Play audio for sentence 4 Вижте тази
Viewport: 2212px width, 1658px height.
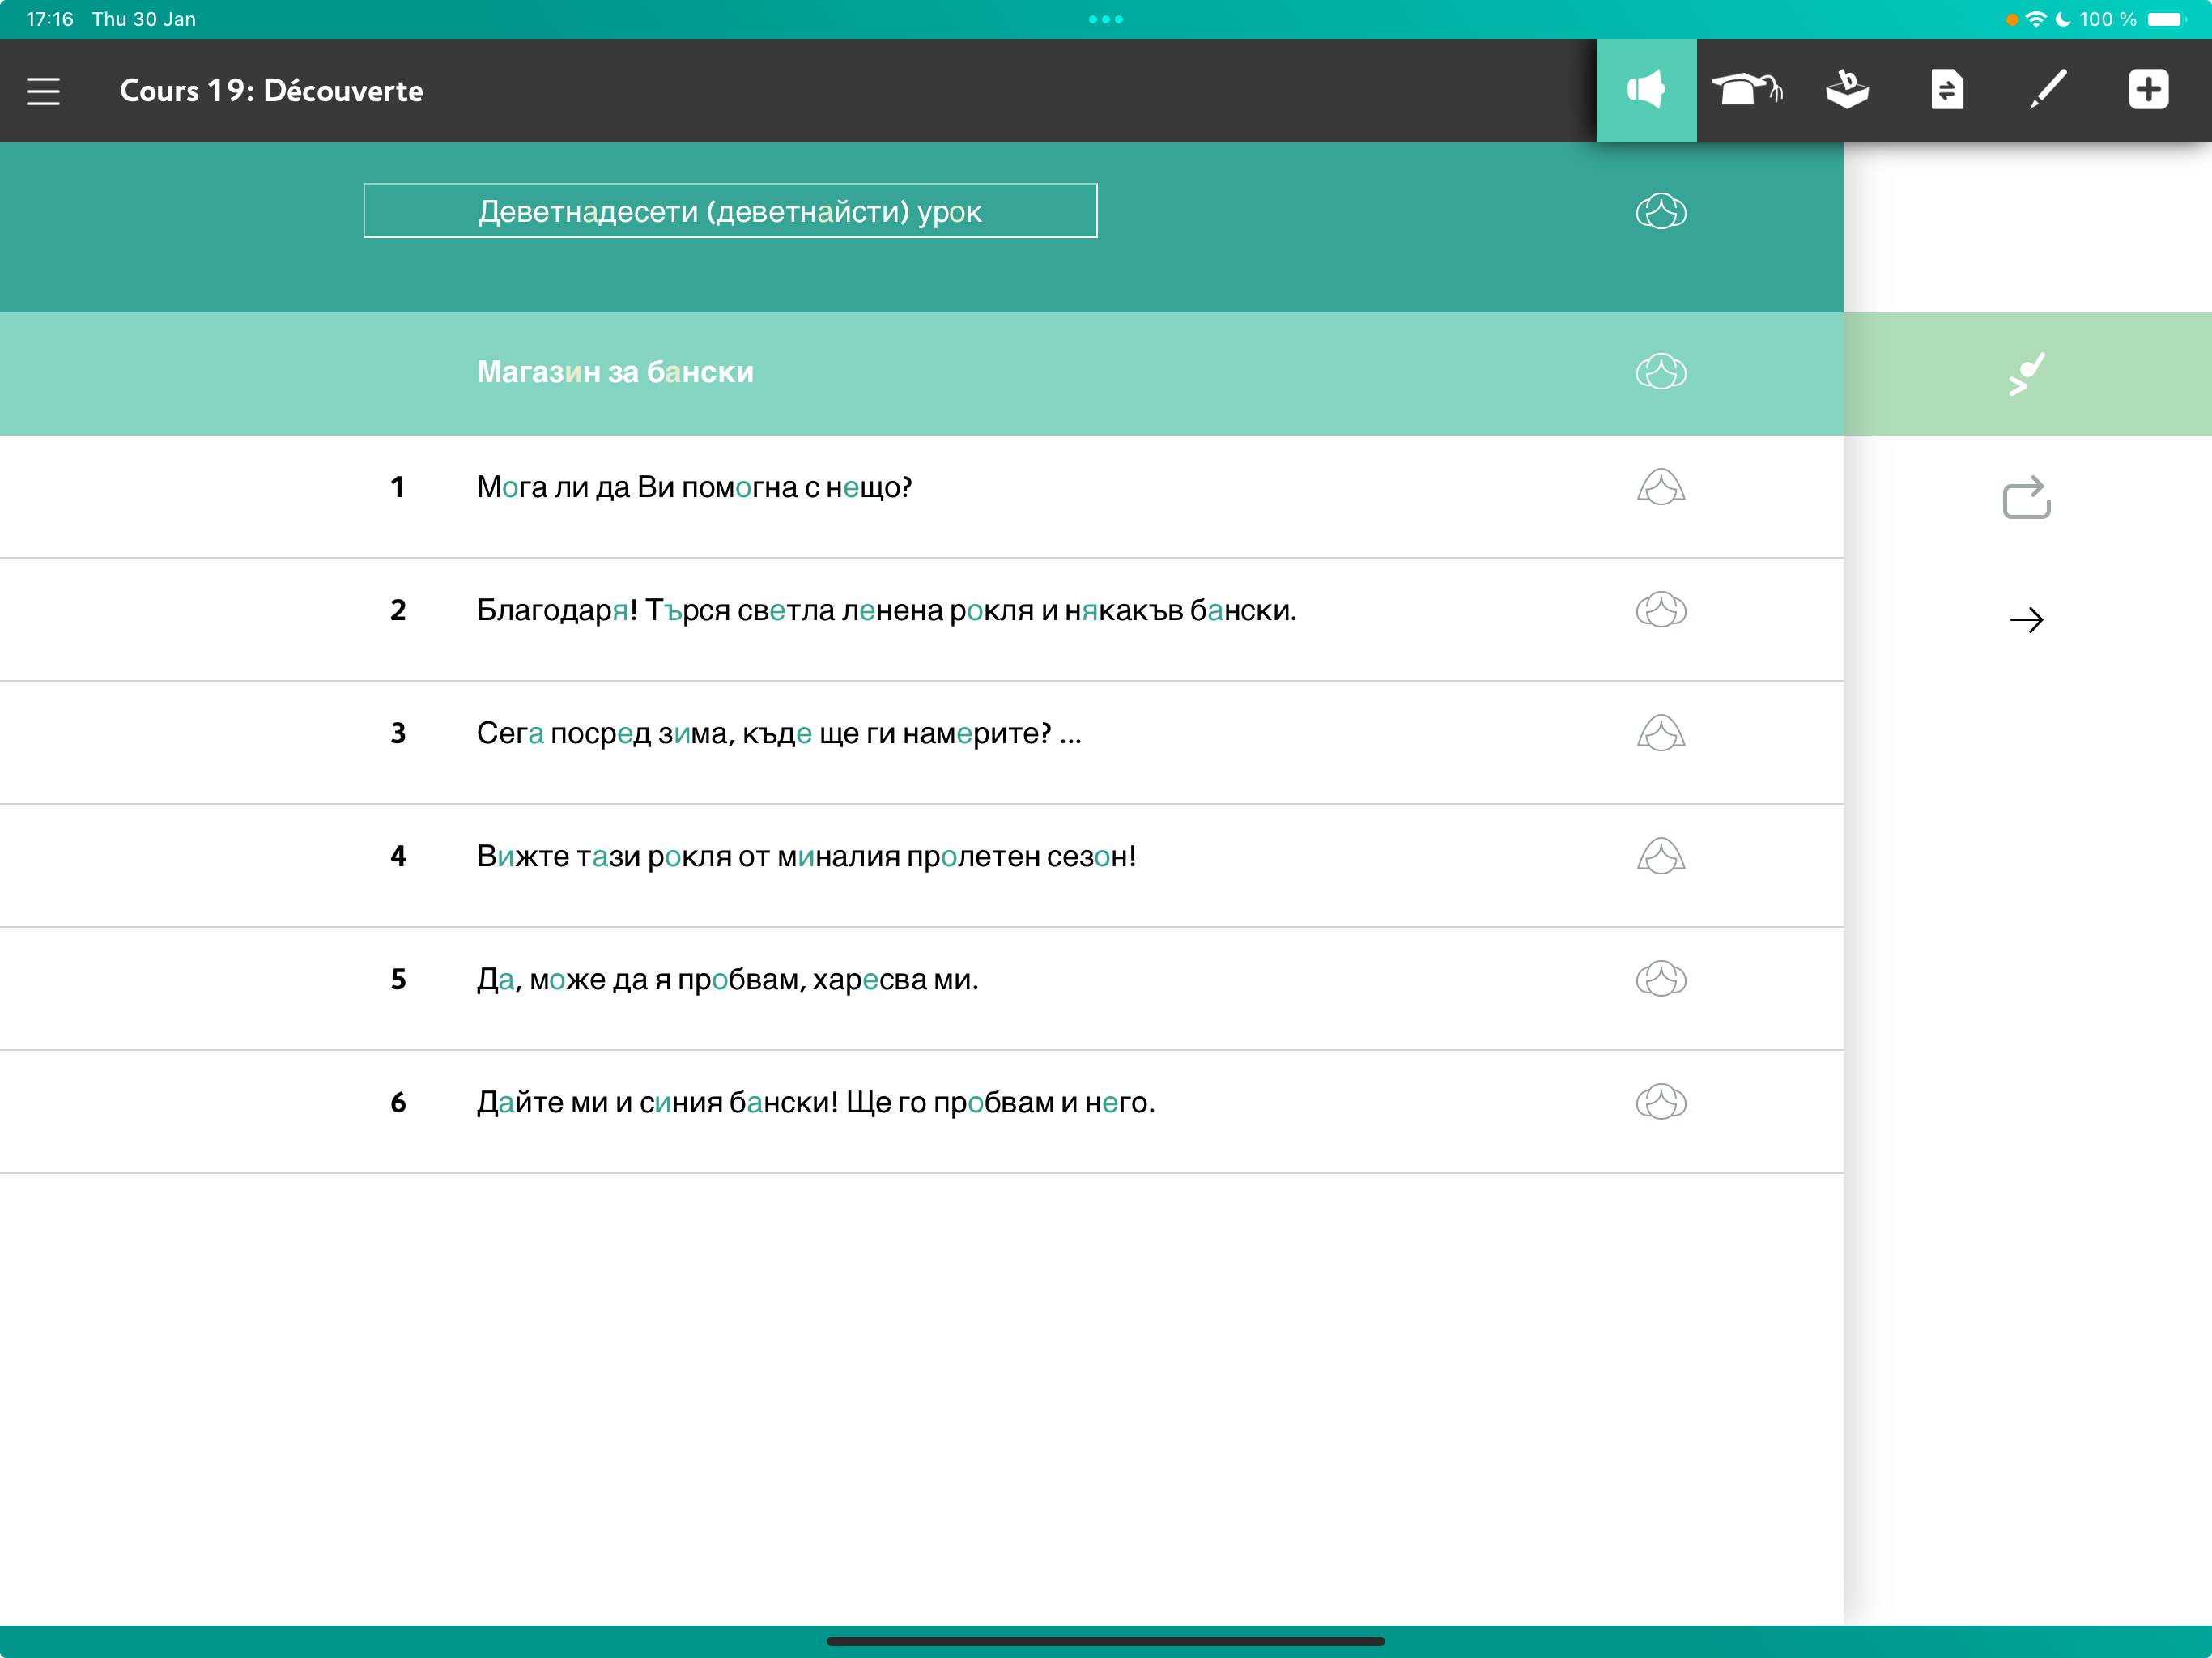1661,856
